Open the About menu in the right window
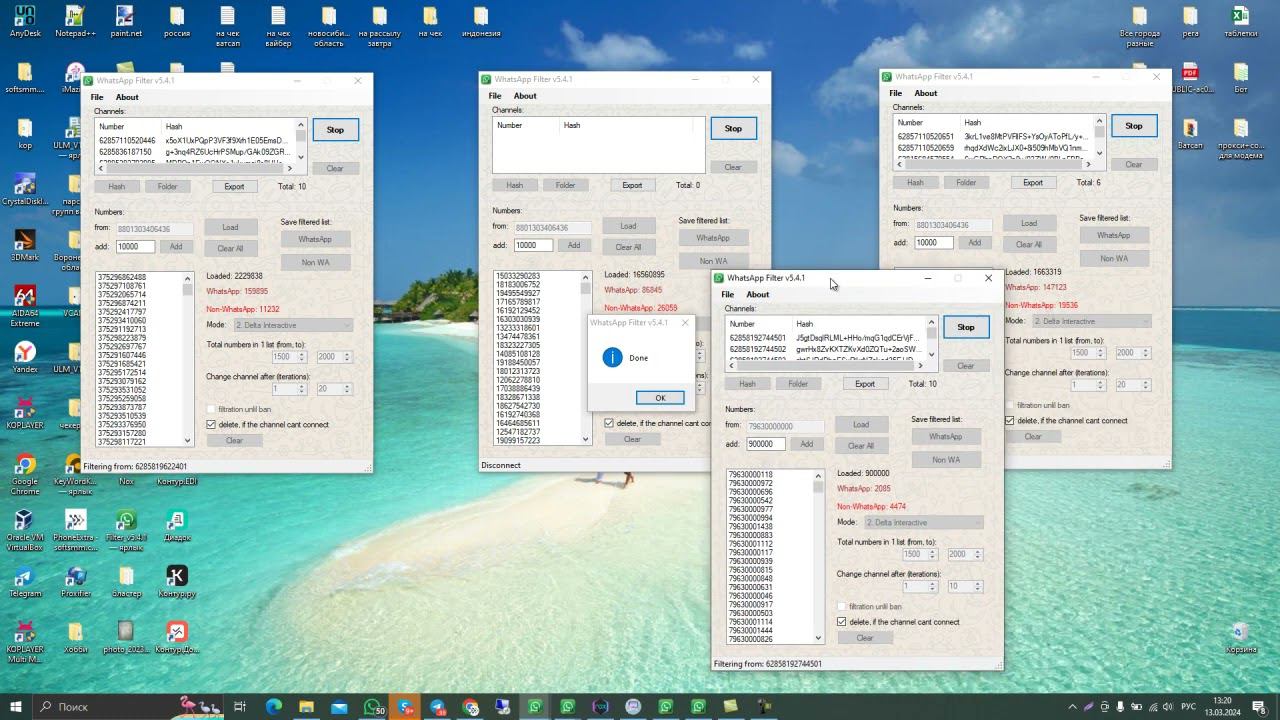Image resolution: width=1280 pixels, height=720 pixels. (926, 93)
